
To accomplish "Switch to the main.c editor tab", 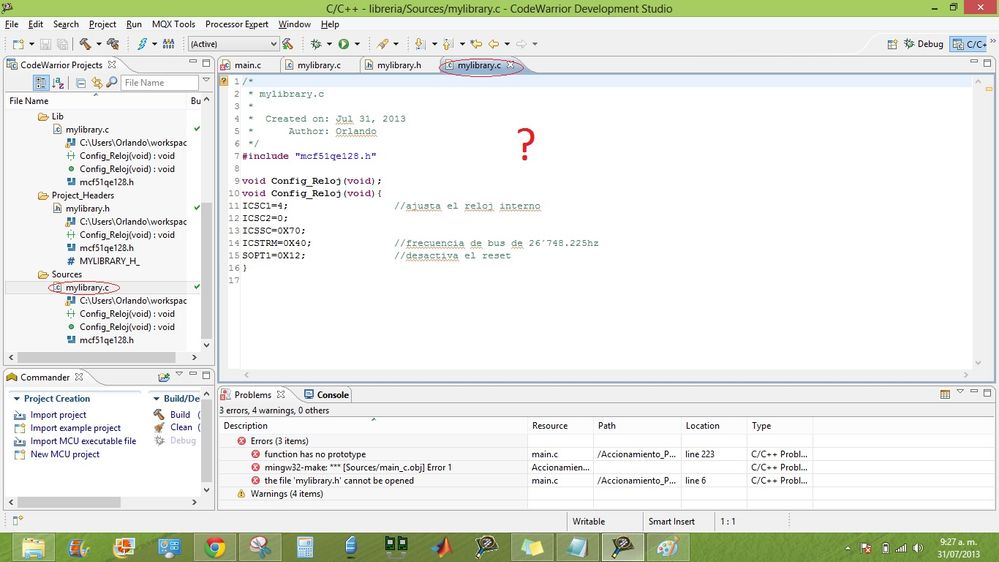I will [x=247, y=65].
